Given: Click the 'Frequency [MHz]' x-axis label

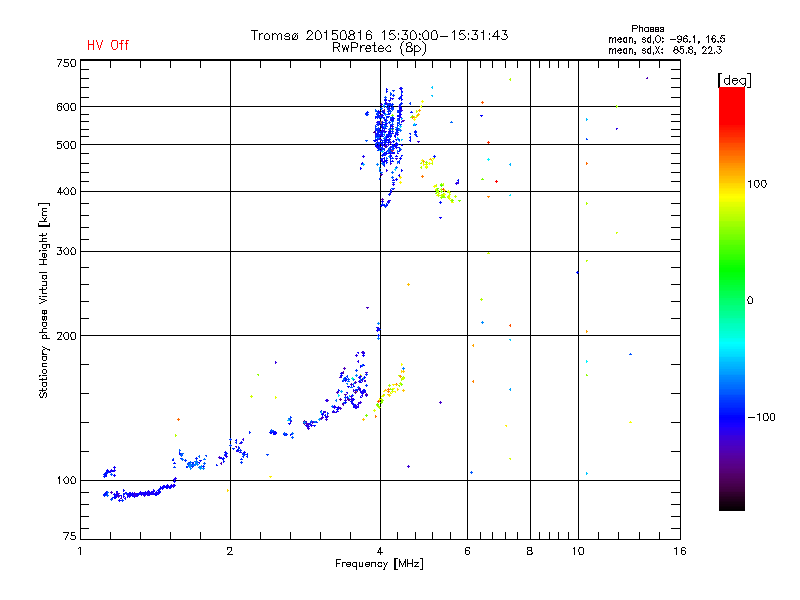Looking at the screenshot, I should (x=379, y=564).
